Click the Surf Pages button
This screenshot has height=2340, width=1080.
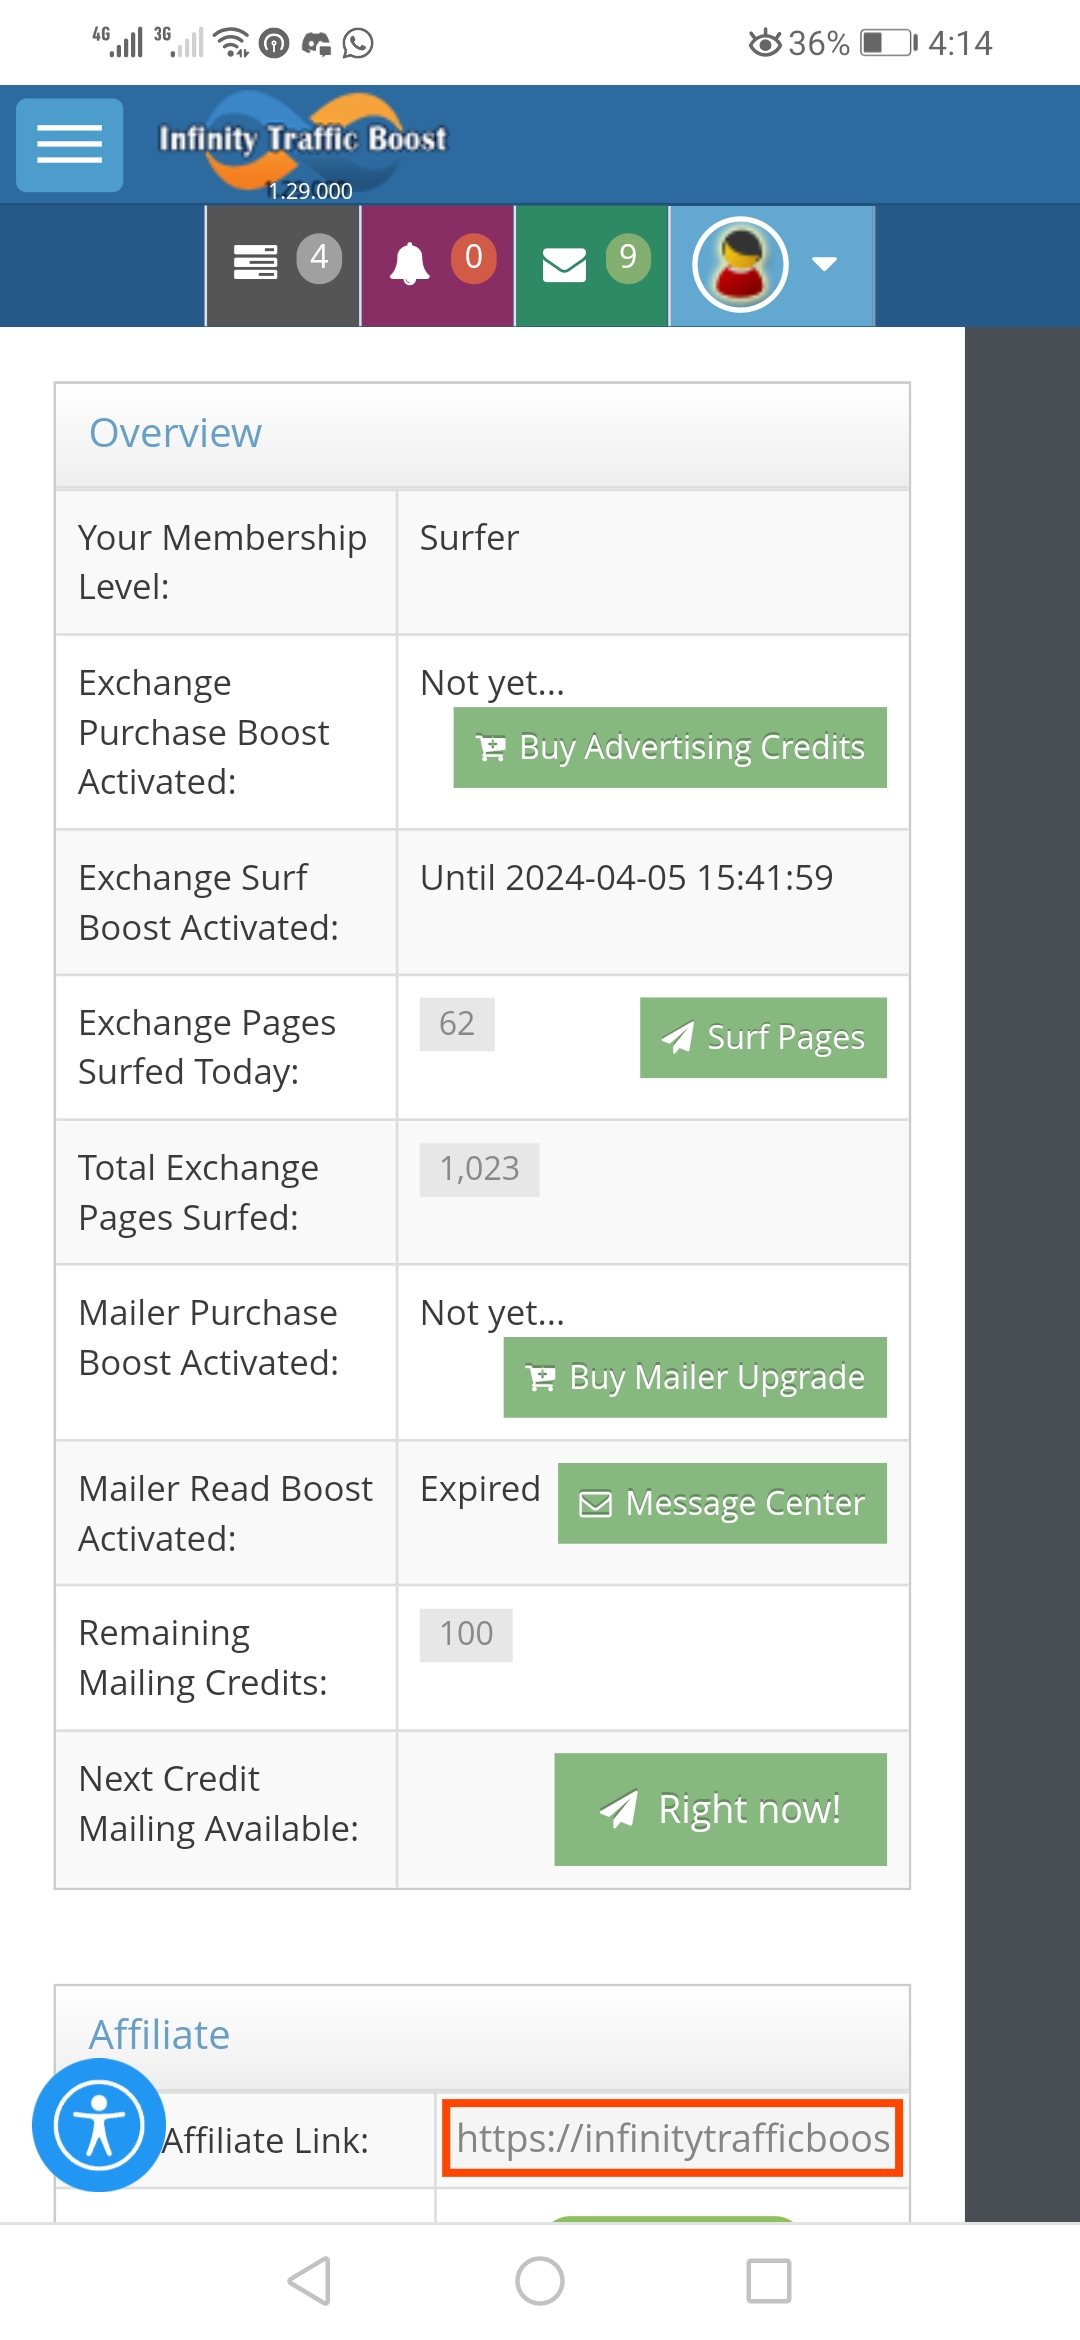pyautogui.click(x=763, y=1037)
